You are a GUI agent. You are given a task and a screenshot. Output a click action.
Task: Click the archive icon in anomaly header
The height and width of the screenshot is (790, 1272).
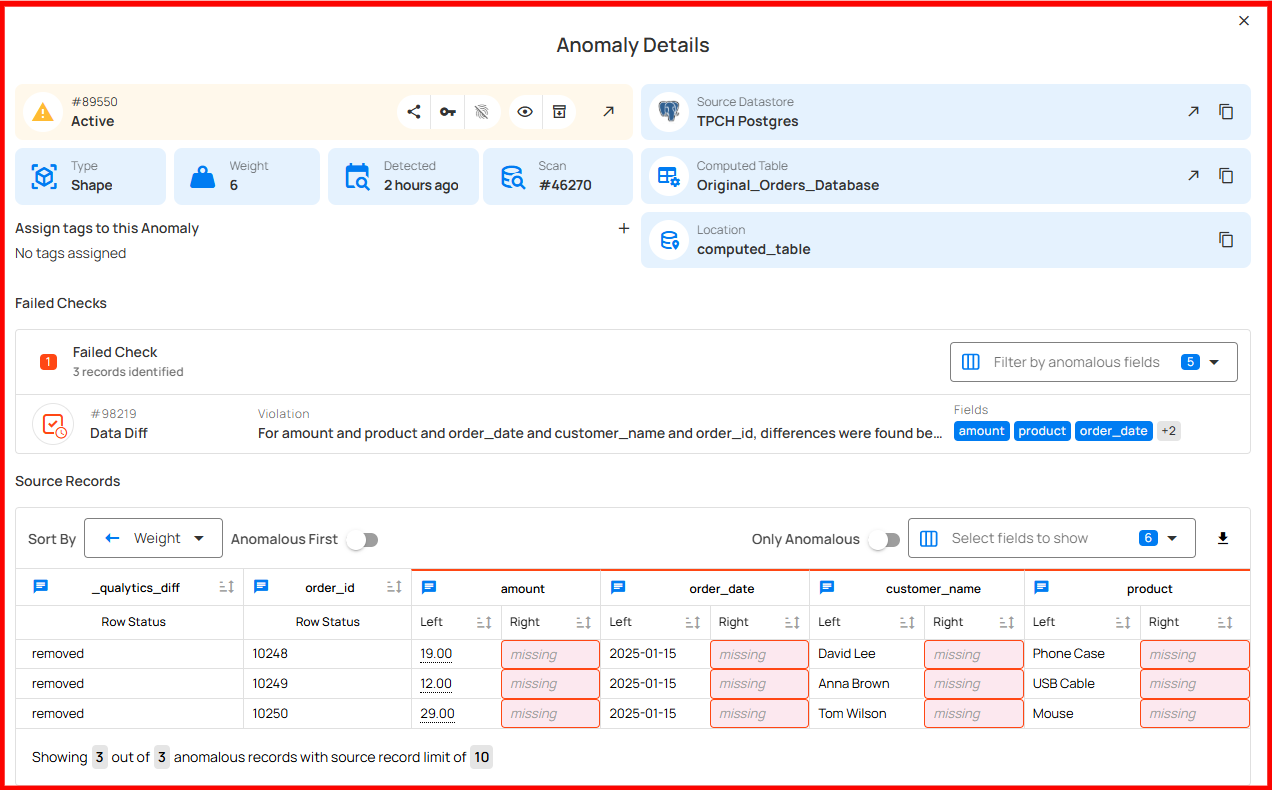[x=559, y=112]
